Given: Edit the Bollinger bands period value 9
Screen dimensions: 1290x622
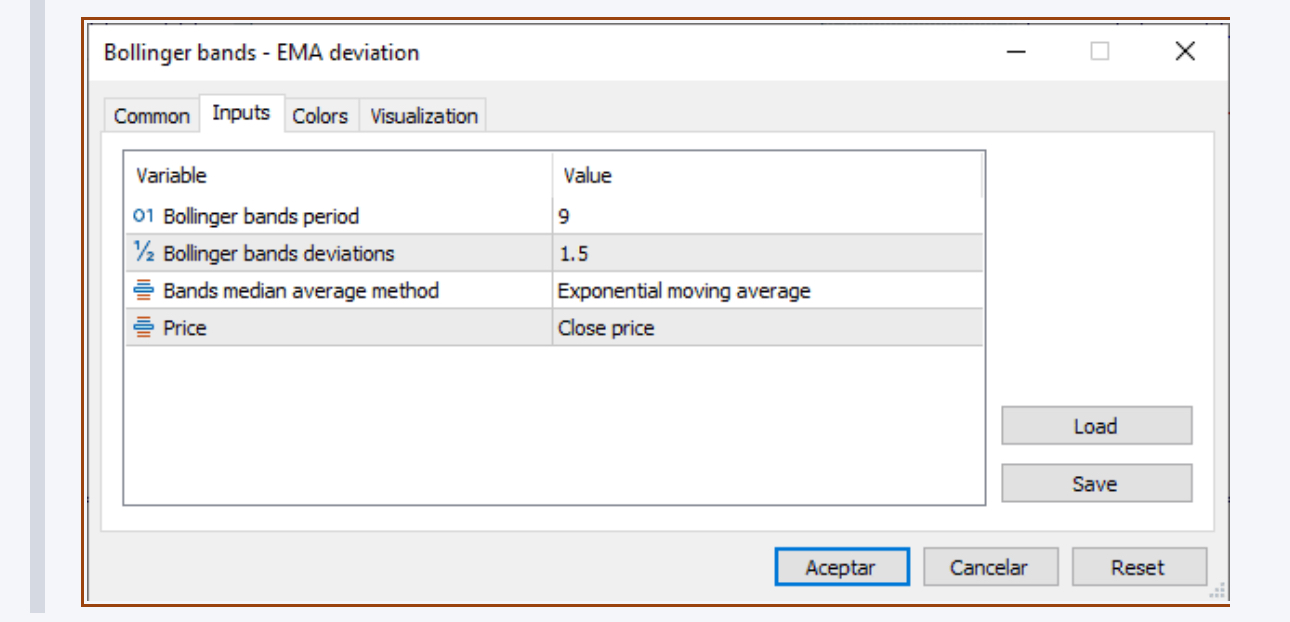Looking at the screenshot, I should coord(766,216).
